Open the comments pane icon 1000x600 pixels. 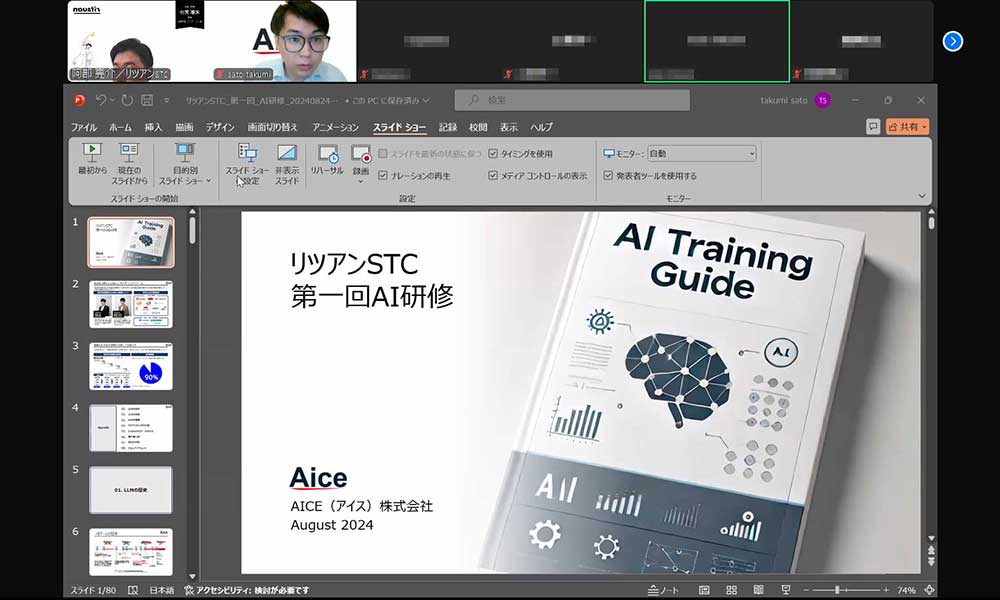tap(873, 127)
